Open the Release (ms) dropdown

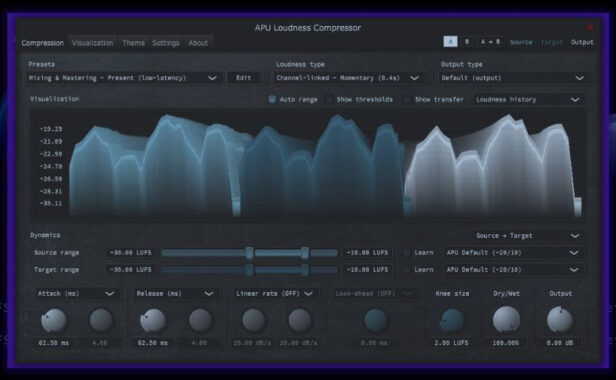tap(175, 294)
